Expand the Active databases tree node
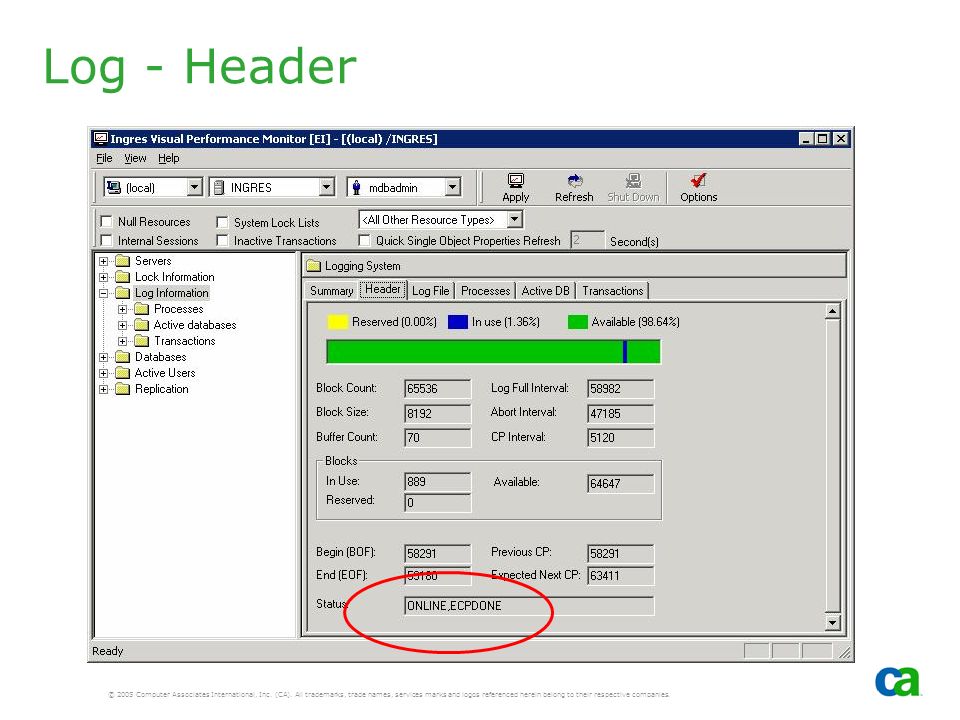 (122, 325)
